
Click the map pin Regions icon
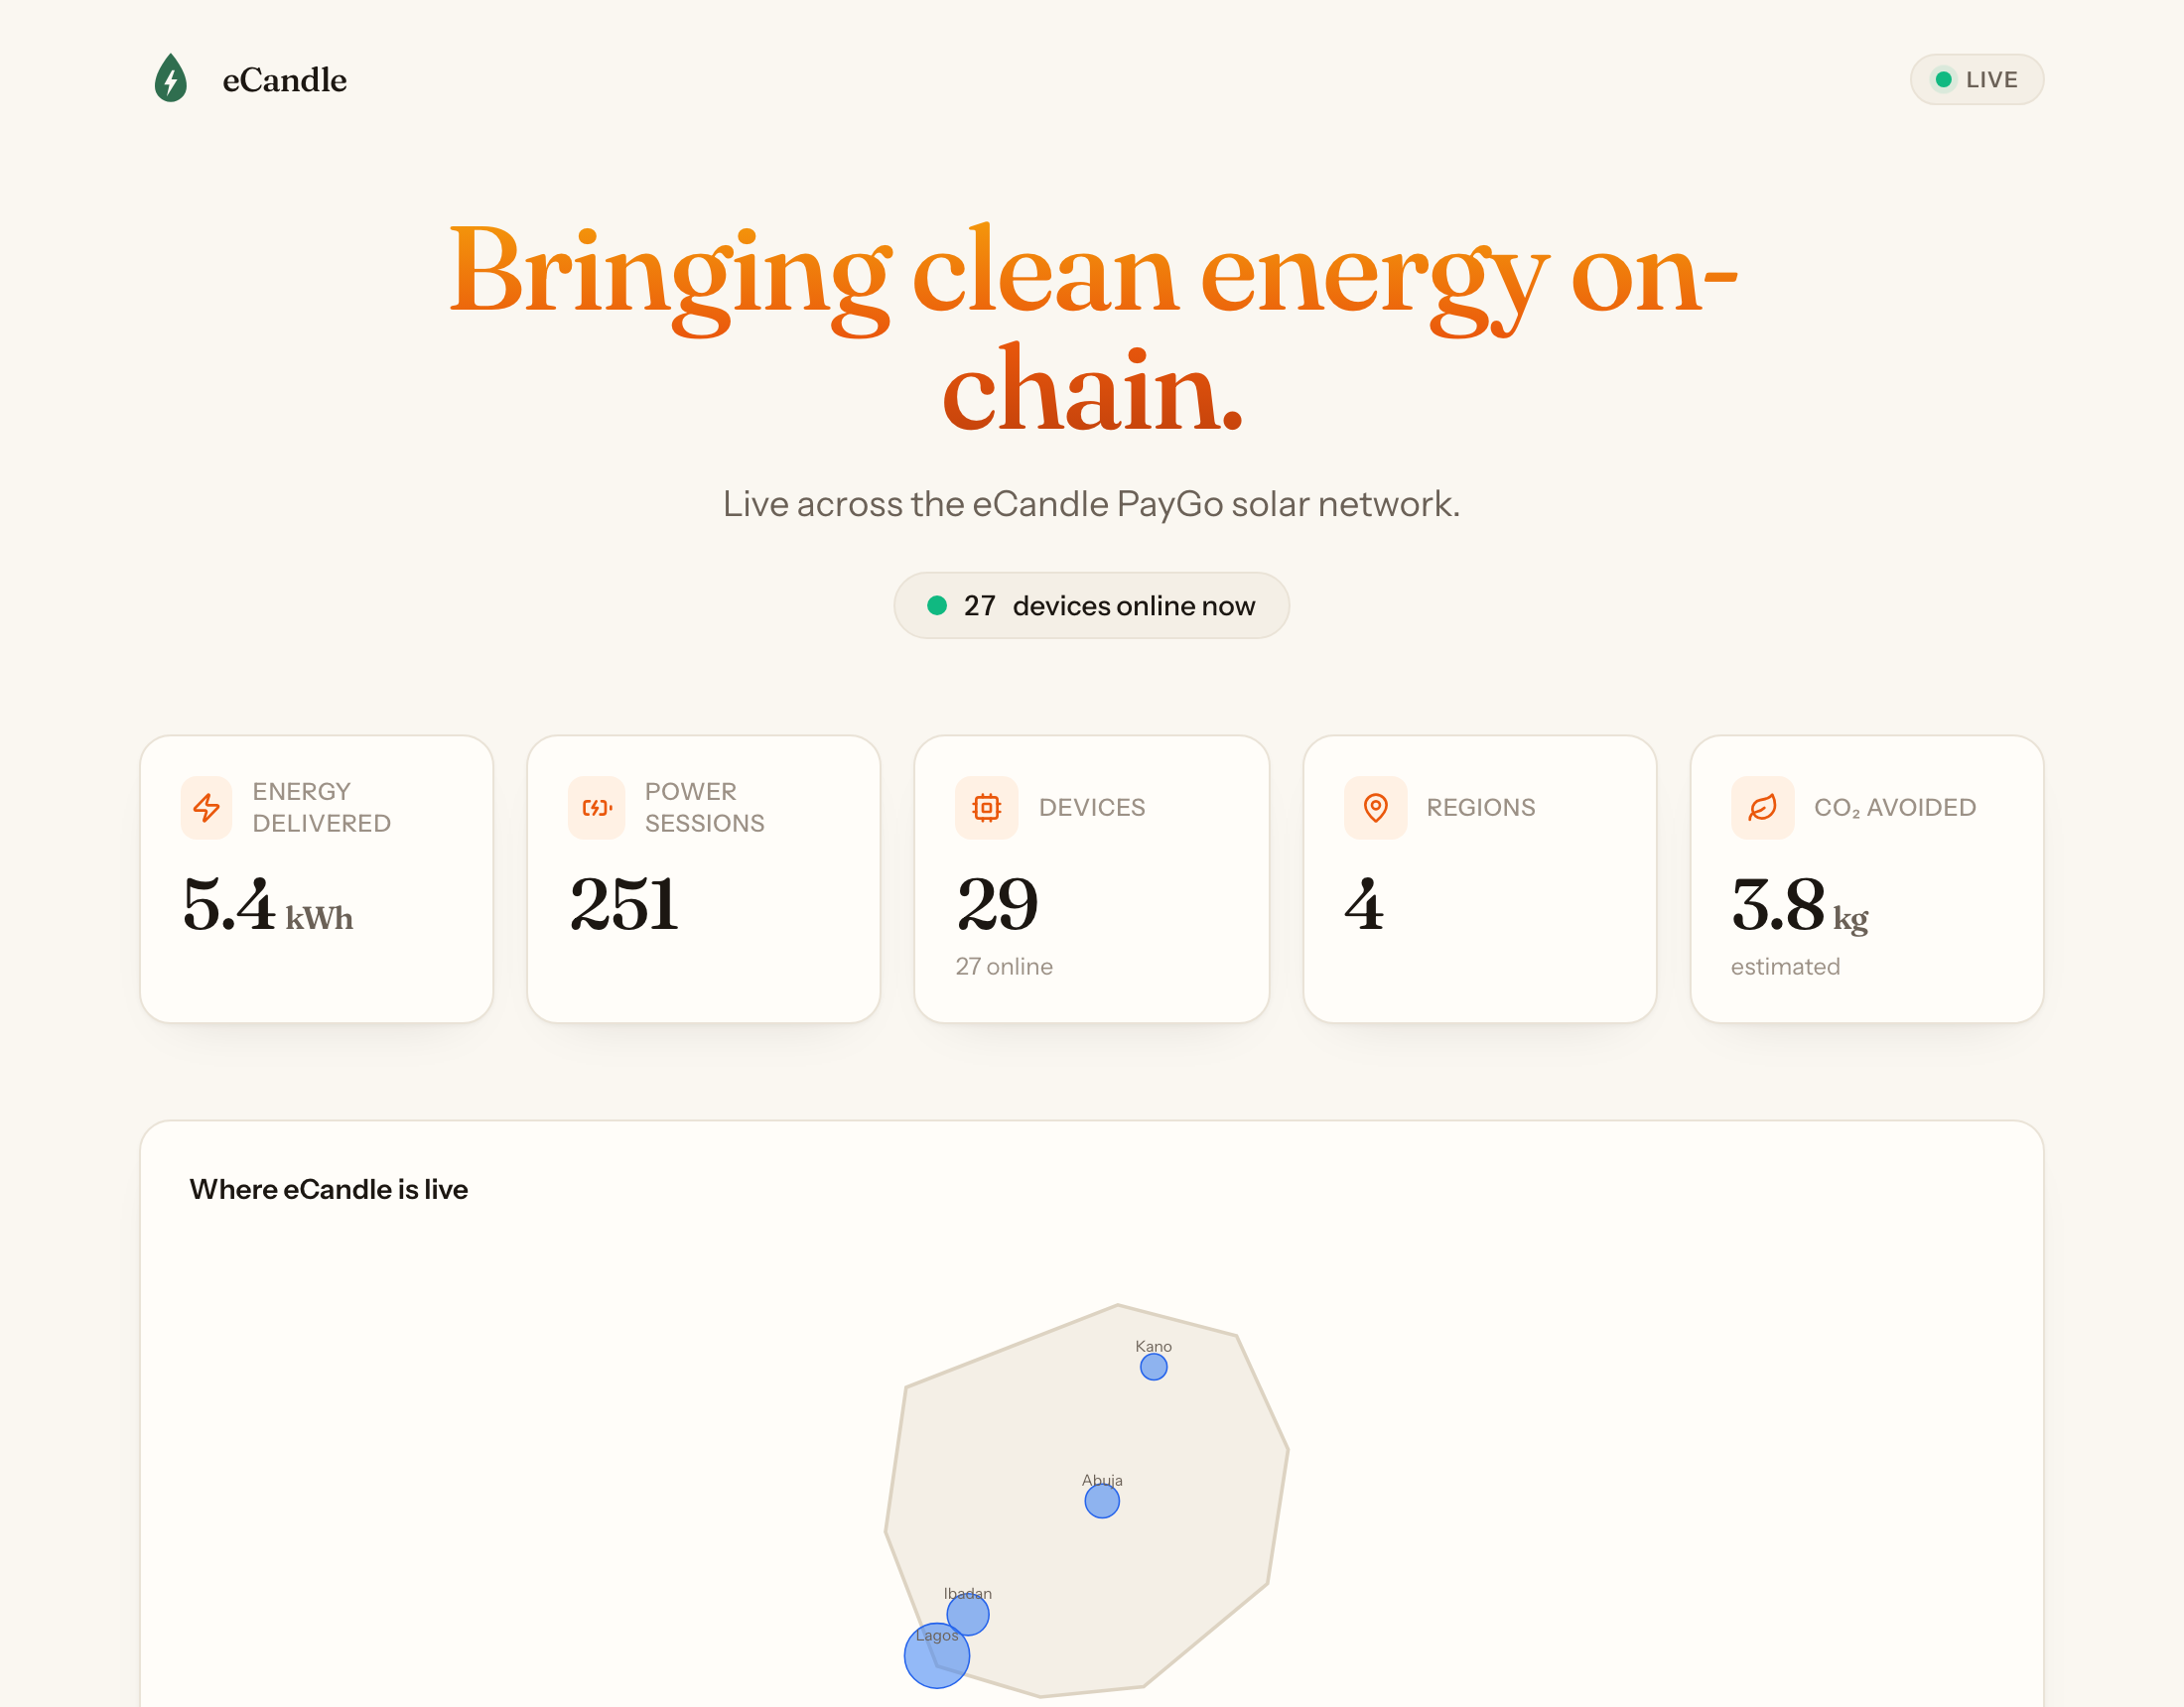(1375, 807)
